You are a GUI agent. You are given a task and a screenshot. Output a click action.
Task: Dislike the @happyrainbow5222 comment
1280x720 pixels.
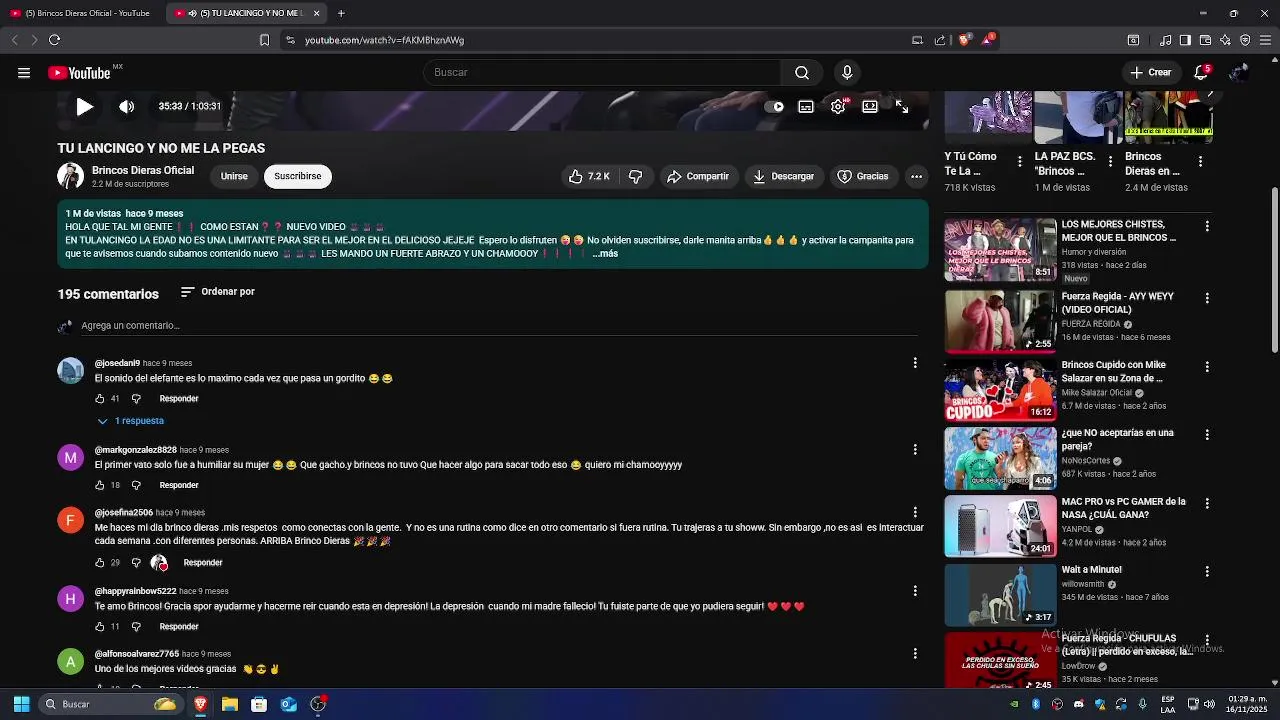pos(136,627)
